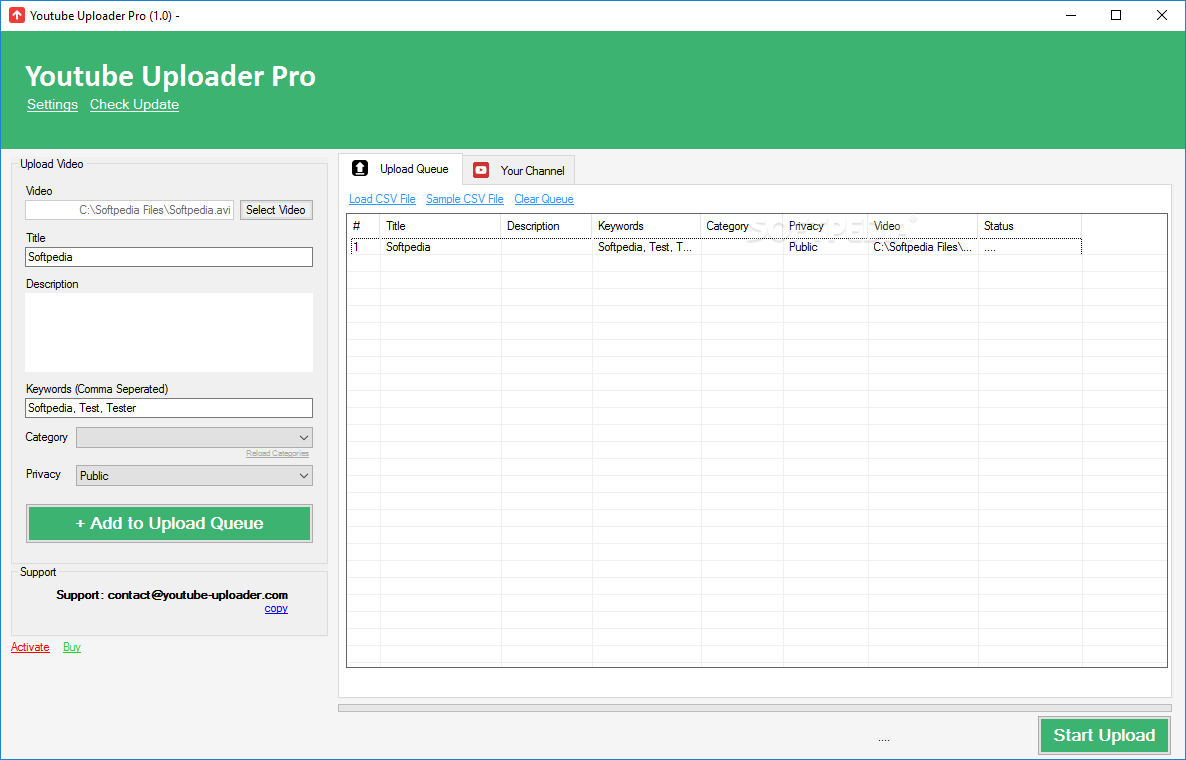Click the Youtube Uploader Pro title bar icon
Screen dimensions: 1186x760
17,15
